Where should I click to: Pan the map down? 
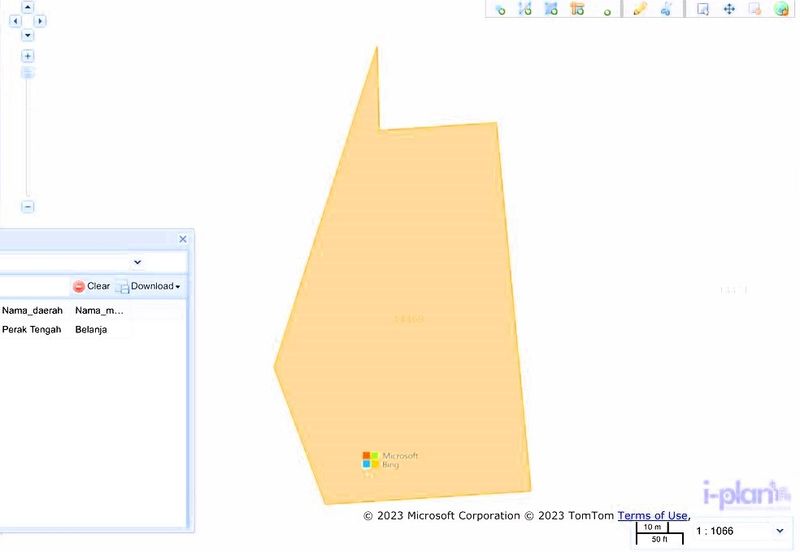tap(28, 35)
